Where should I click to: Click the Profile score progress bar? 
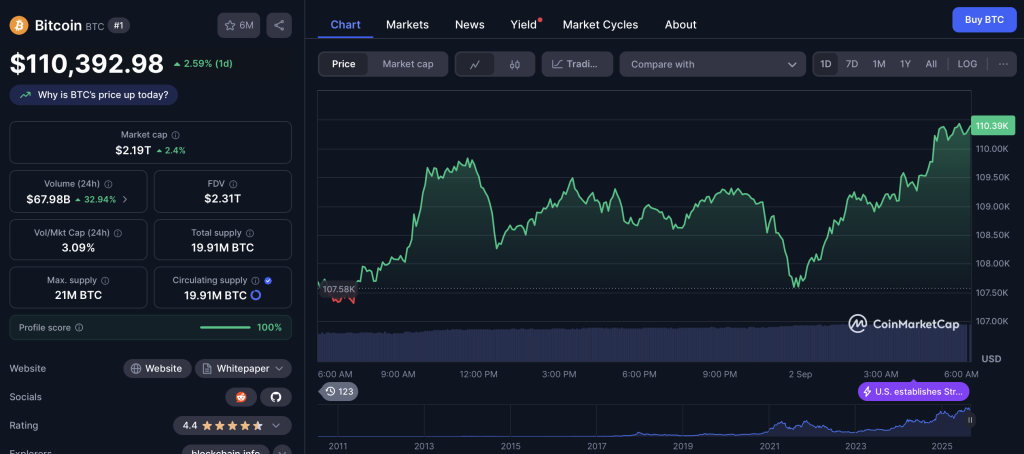225,327
